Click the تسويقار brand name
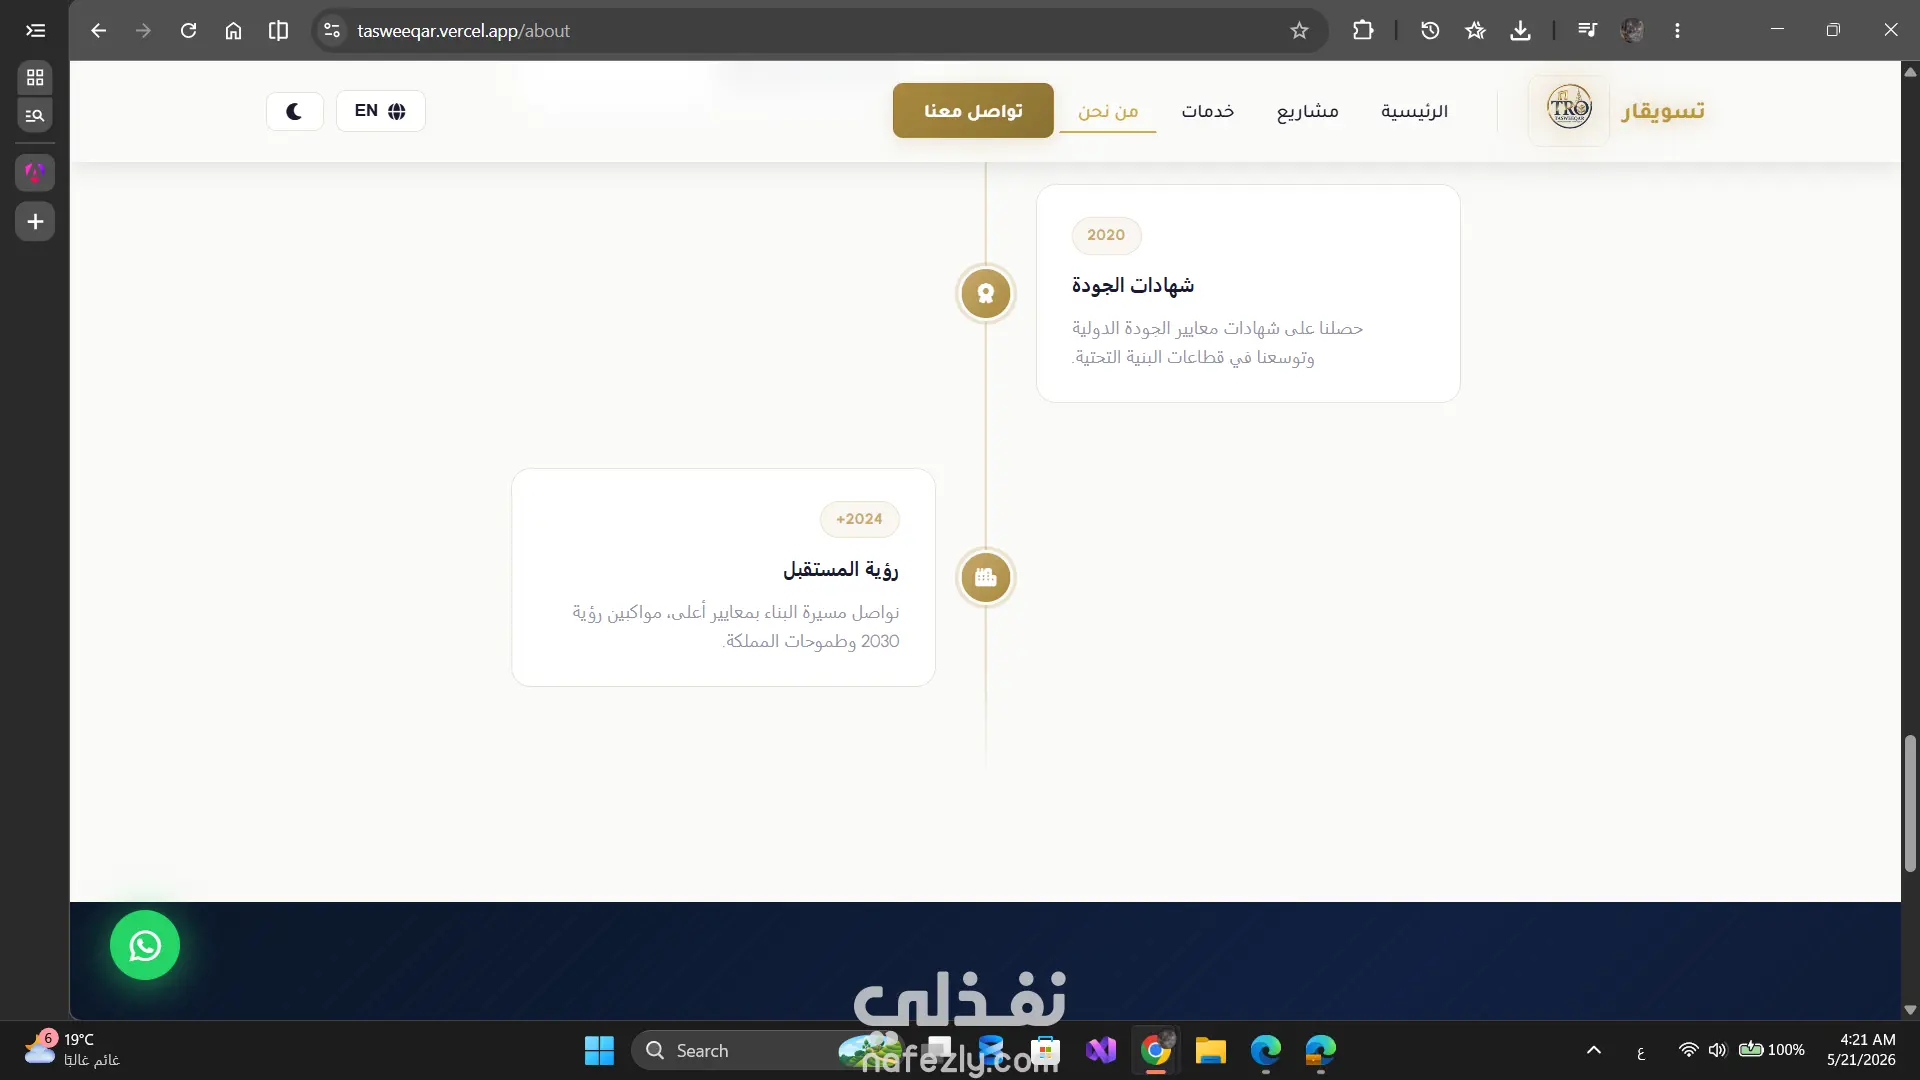 1663,110
